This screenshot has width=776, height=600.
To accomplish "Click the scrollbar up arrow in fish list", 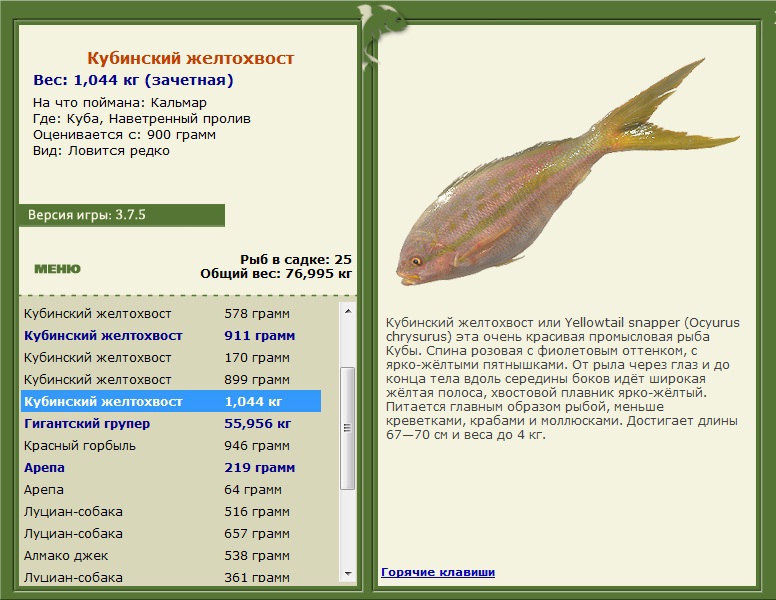I will 348,311.
